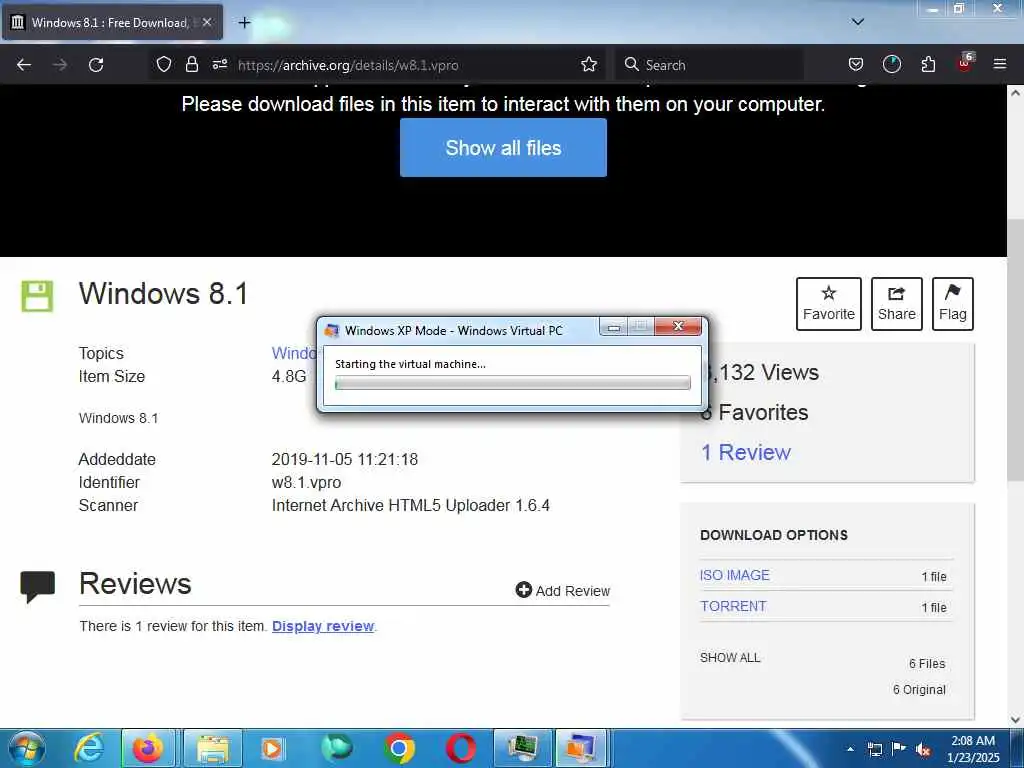This screenshot has height=768, width=1024.
Task: Download the TORRENT option
Action: [733, 606]
